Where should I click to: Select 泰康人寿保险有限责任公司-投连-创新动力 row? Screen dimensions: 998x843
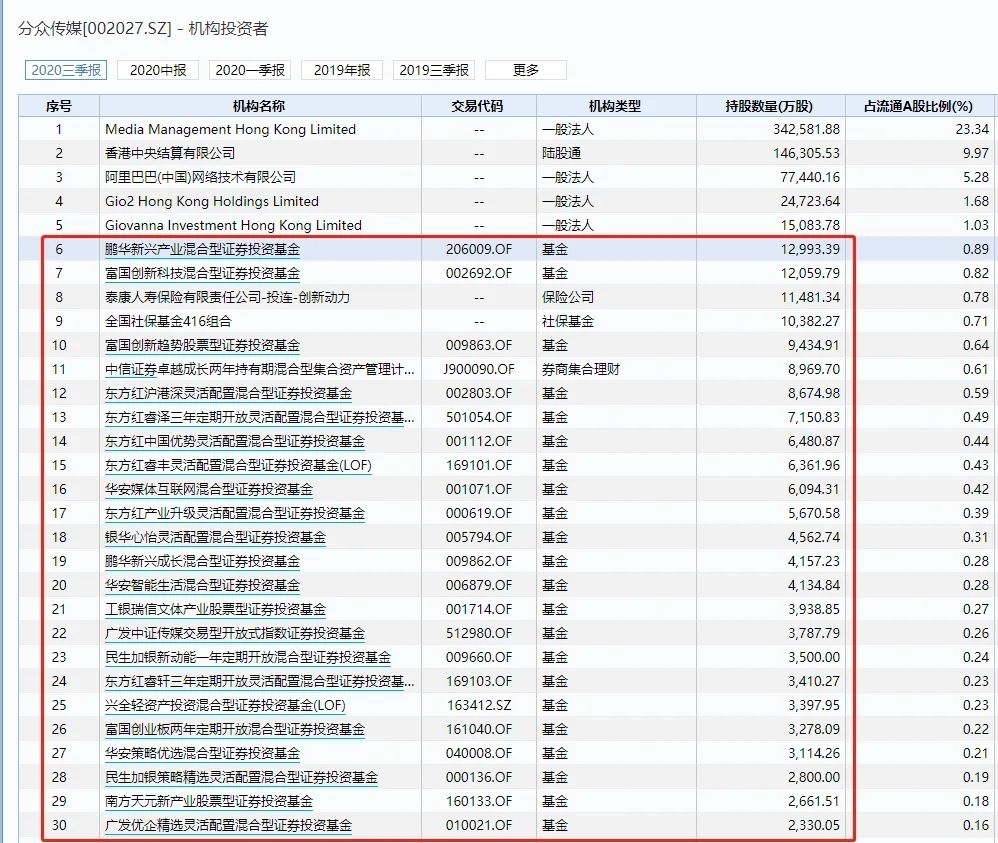(506, 297)
